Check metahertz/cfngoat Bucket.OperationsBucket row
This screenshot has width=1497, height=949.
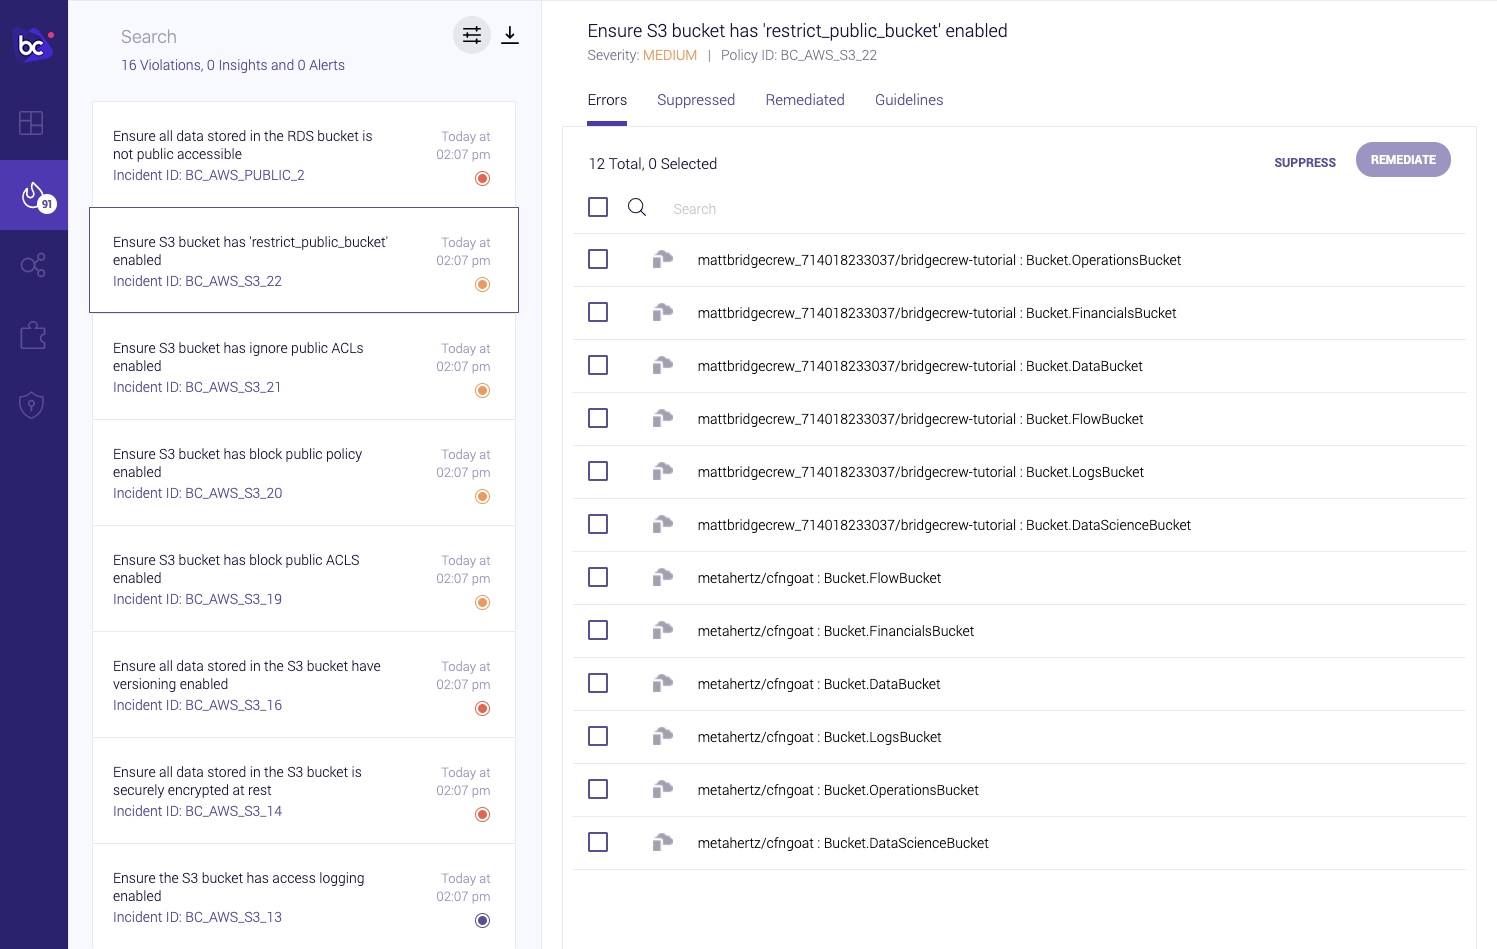(x=598, y=789)
